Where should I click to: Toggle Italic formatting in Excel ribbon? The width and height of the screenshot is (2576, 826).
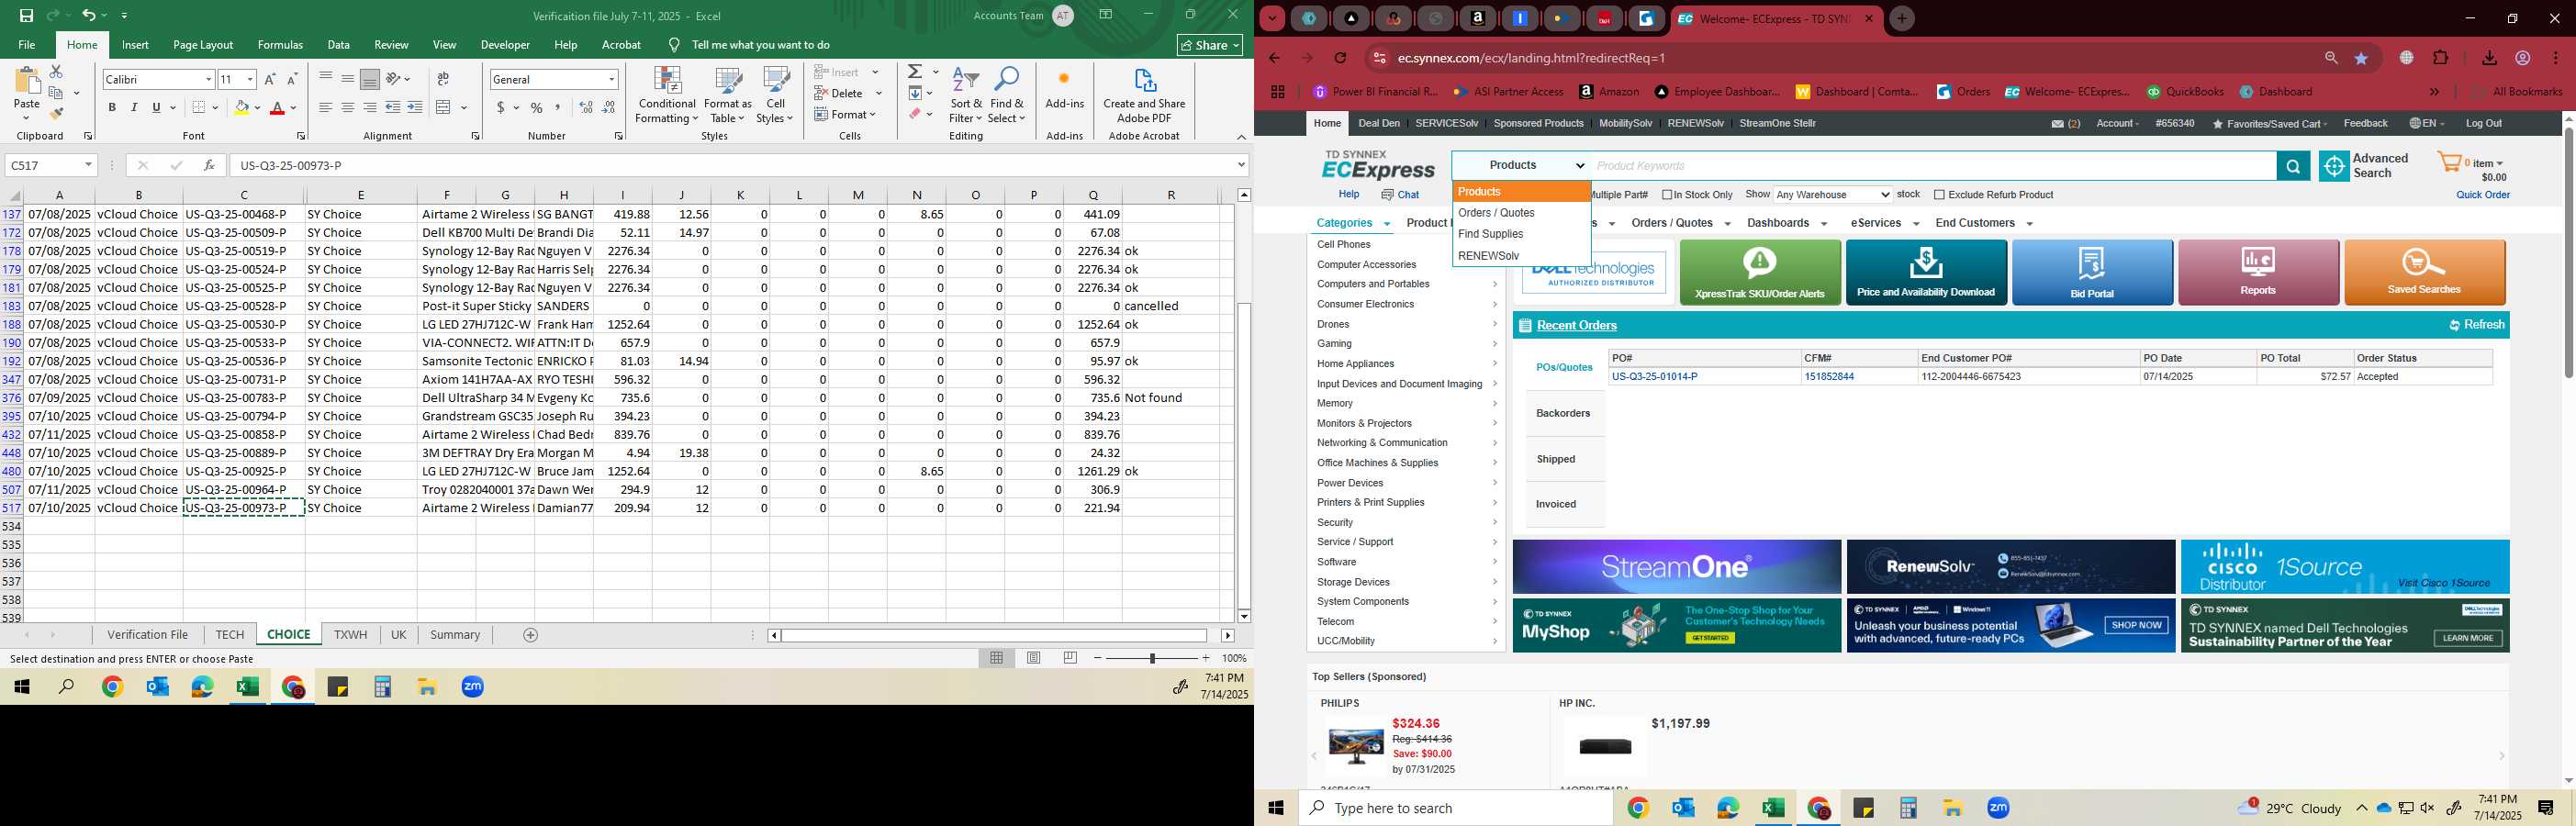(134, 108)
